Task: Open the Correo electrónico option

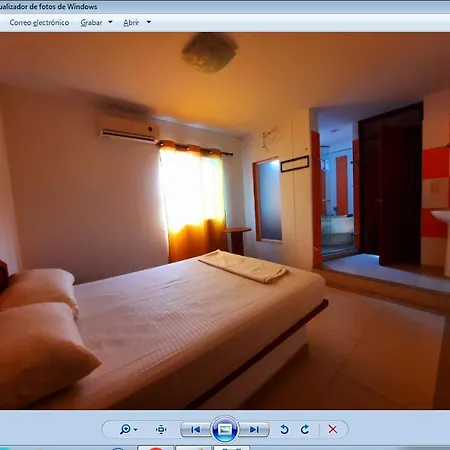Action: 39,23
